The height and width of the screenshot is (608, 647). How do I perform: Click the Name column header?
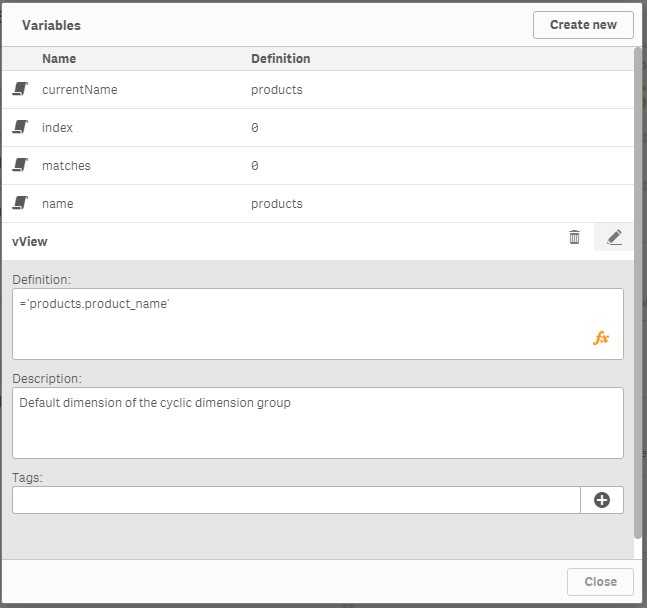click(59, 59)
